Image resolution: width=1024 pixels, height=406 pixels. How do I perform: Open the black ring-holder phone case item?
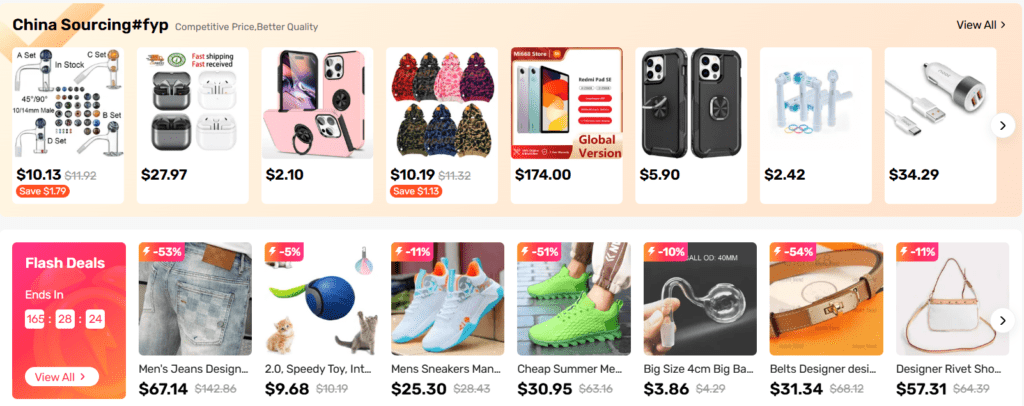click(x=691, y=103)
